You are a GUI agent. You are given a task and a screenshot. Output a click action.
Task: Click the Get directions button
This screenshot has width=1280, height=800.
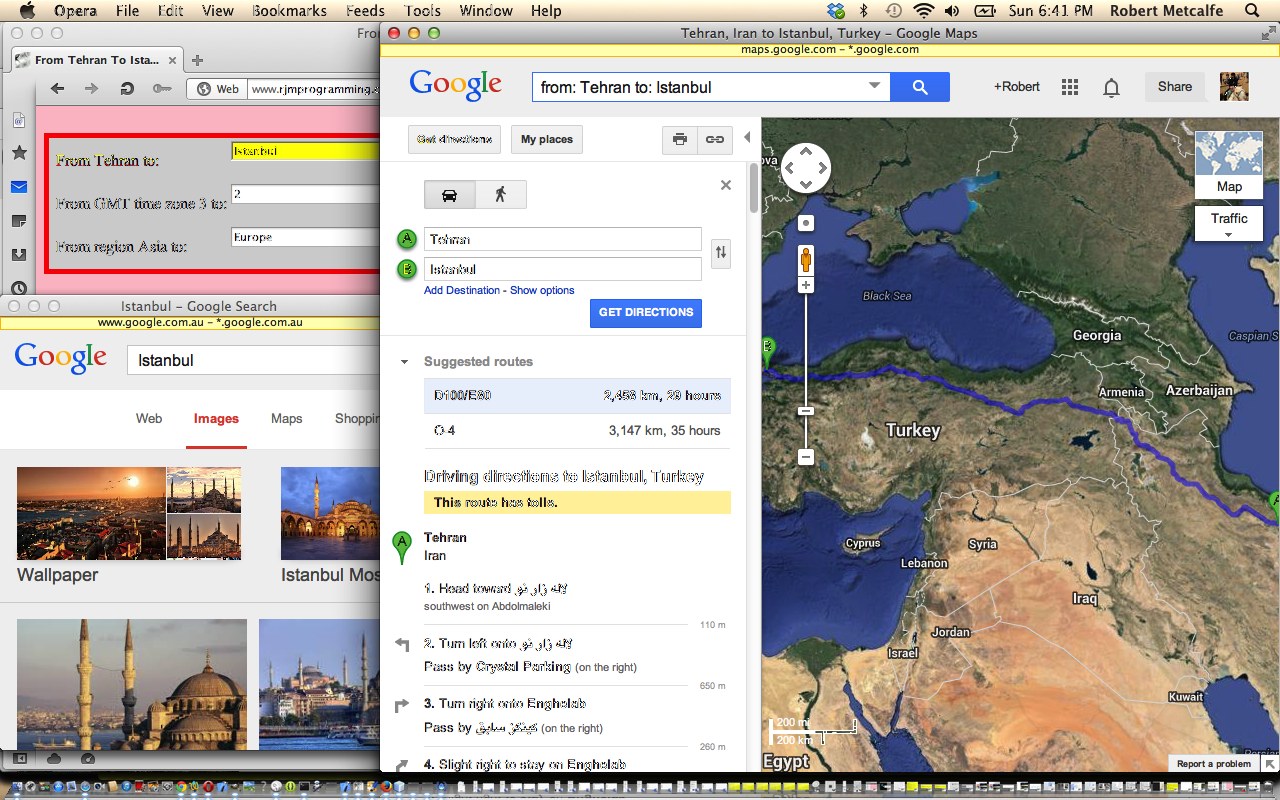454,139
